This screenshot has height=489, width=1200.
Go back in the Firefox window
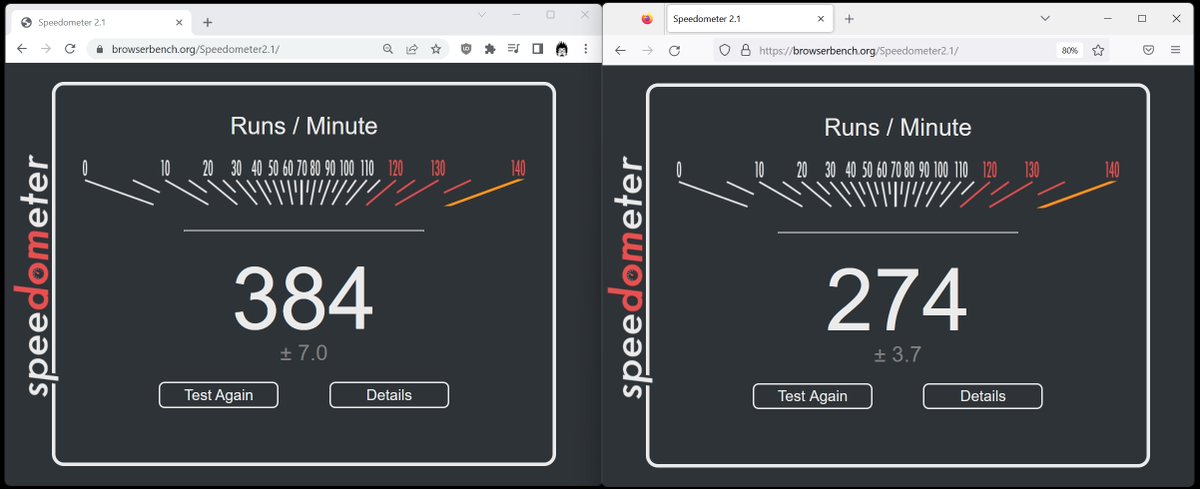tap(621, 50)
